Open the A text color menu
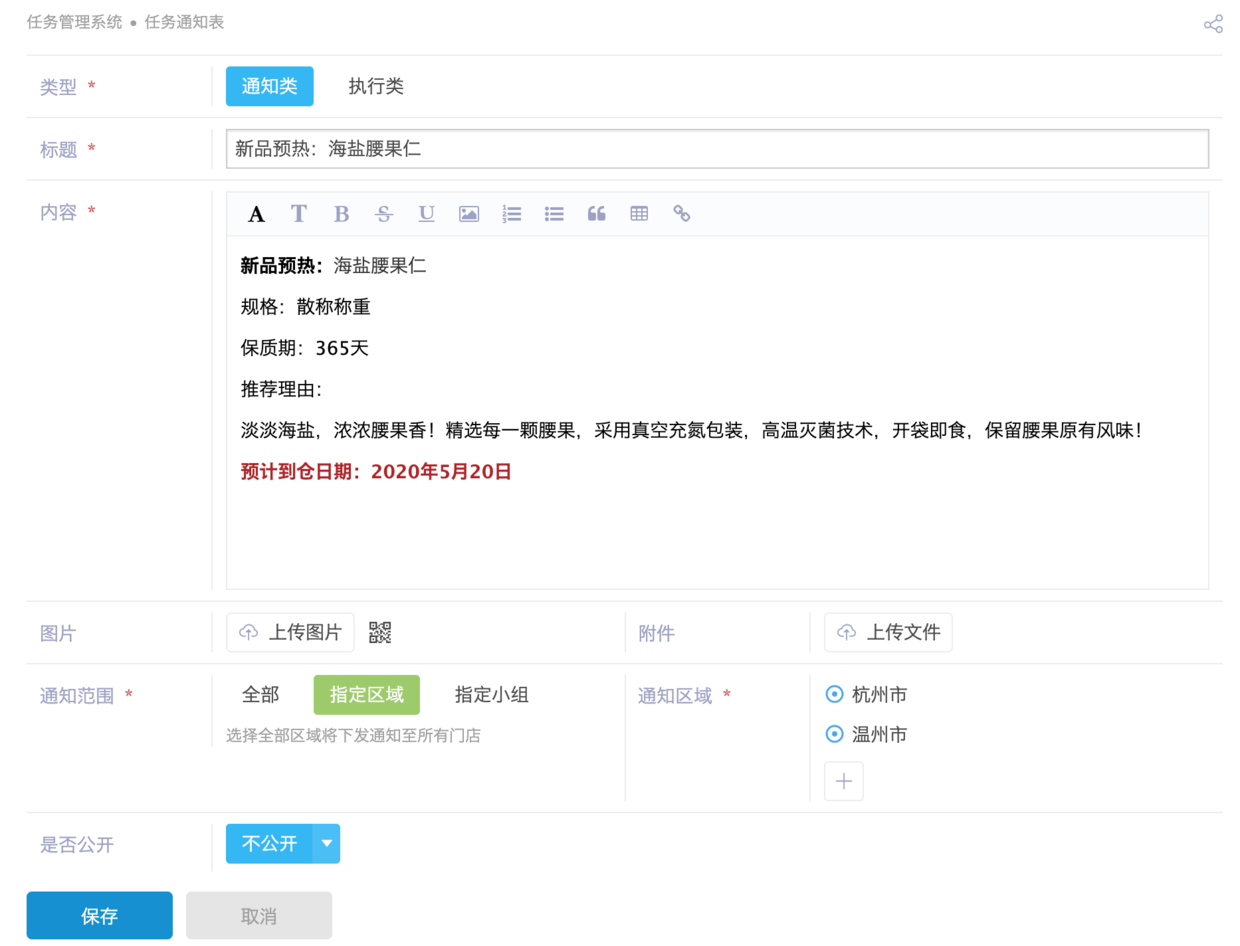 click(x=257, y=213)
